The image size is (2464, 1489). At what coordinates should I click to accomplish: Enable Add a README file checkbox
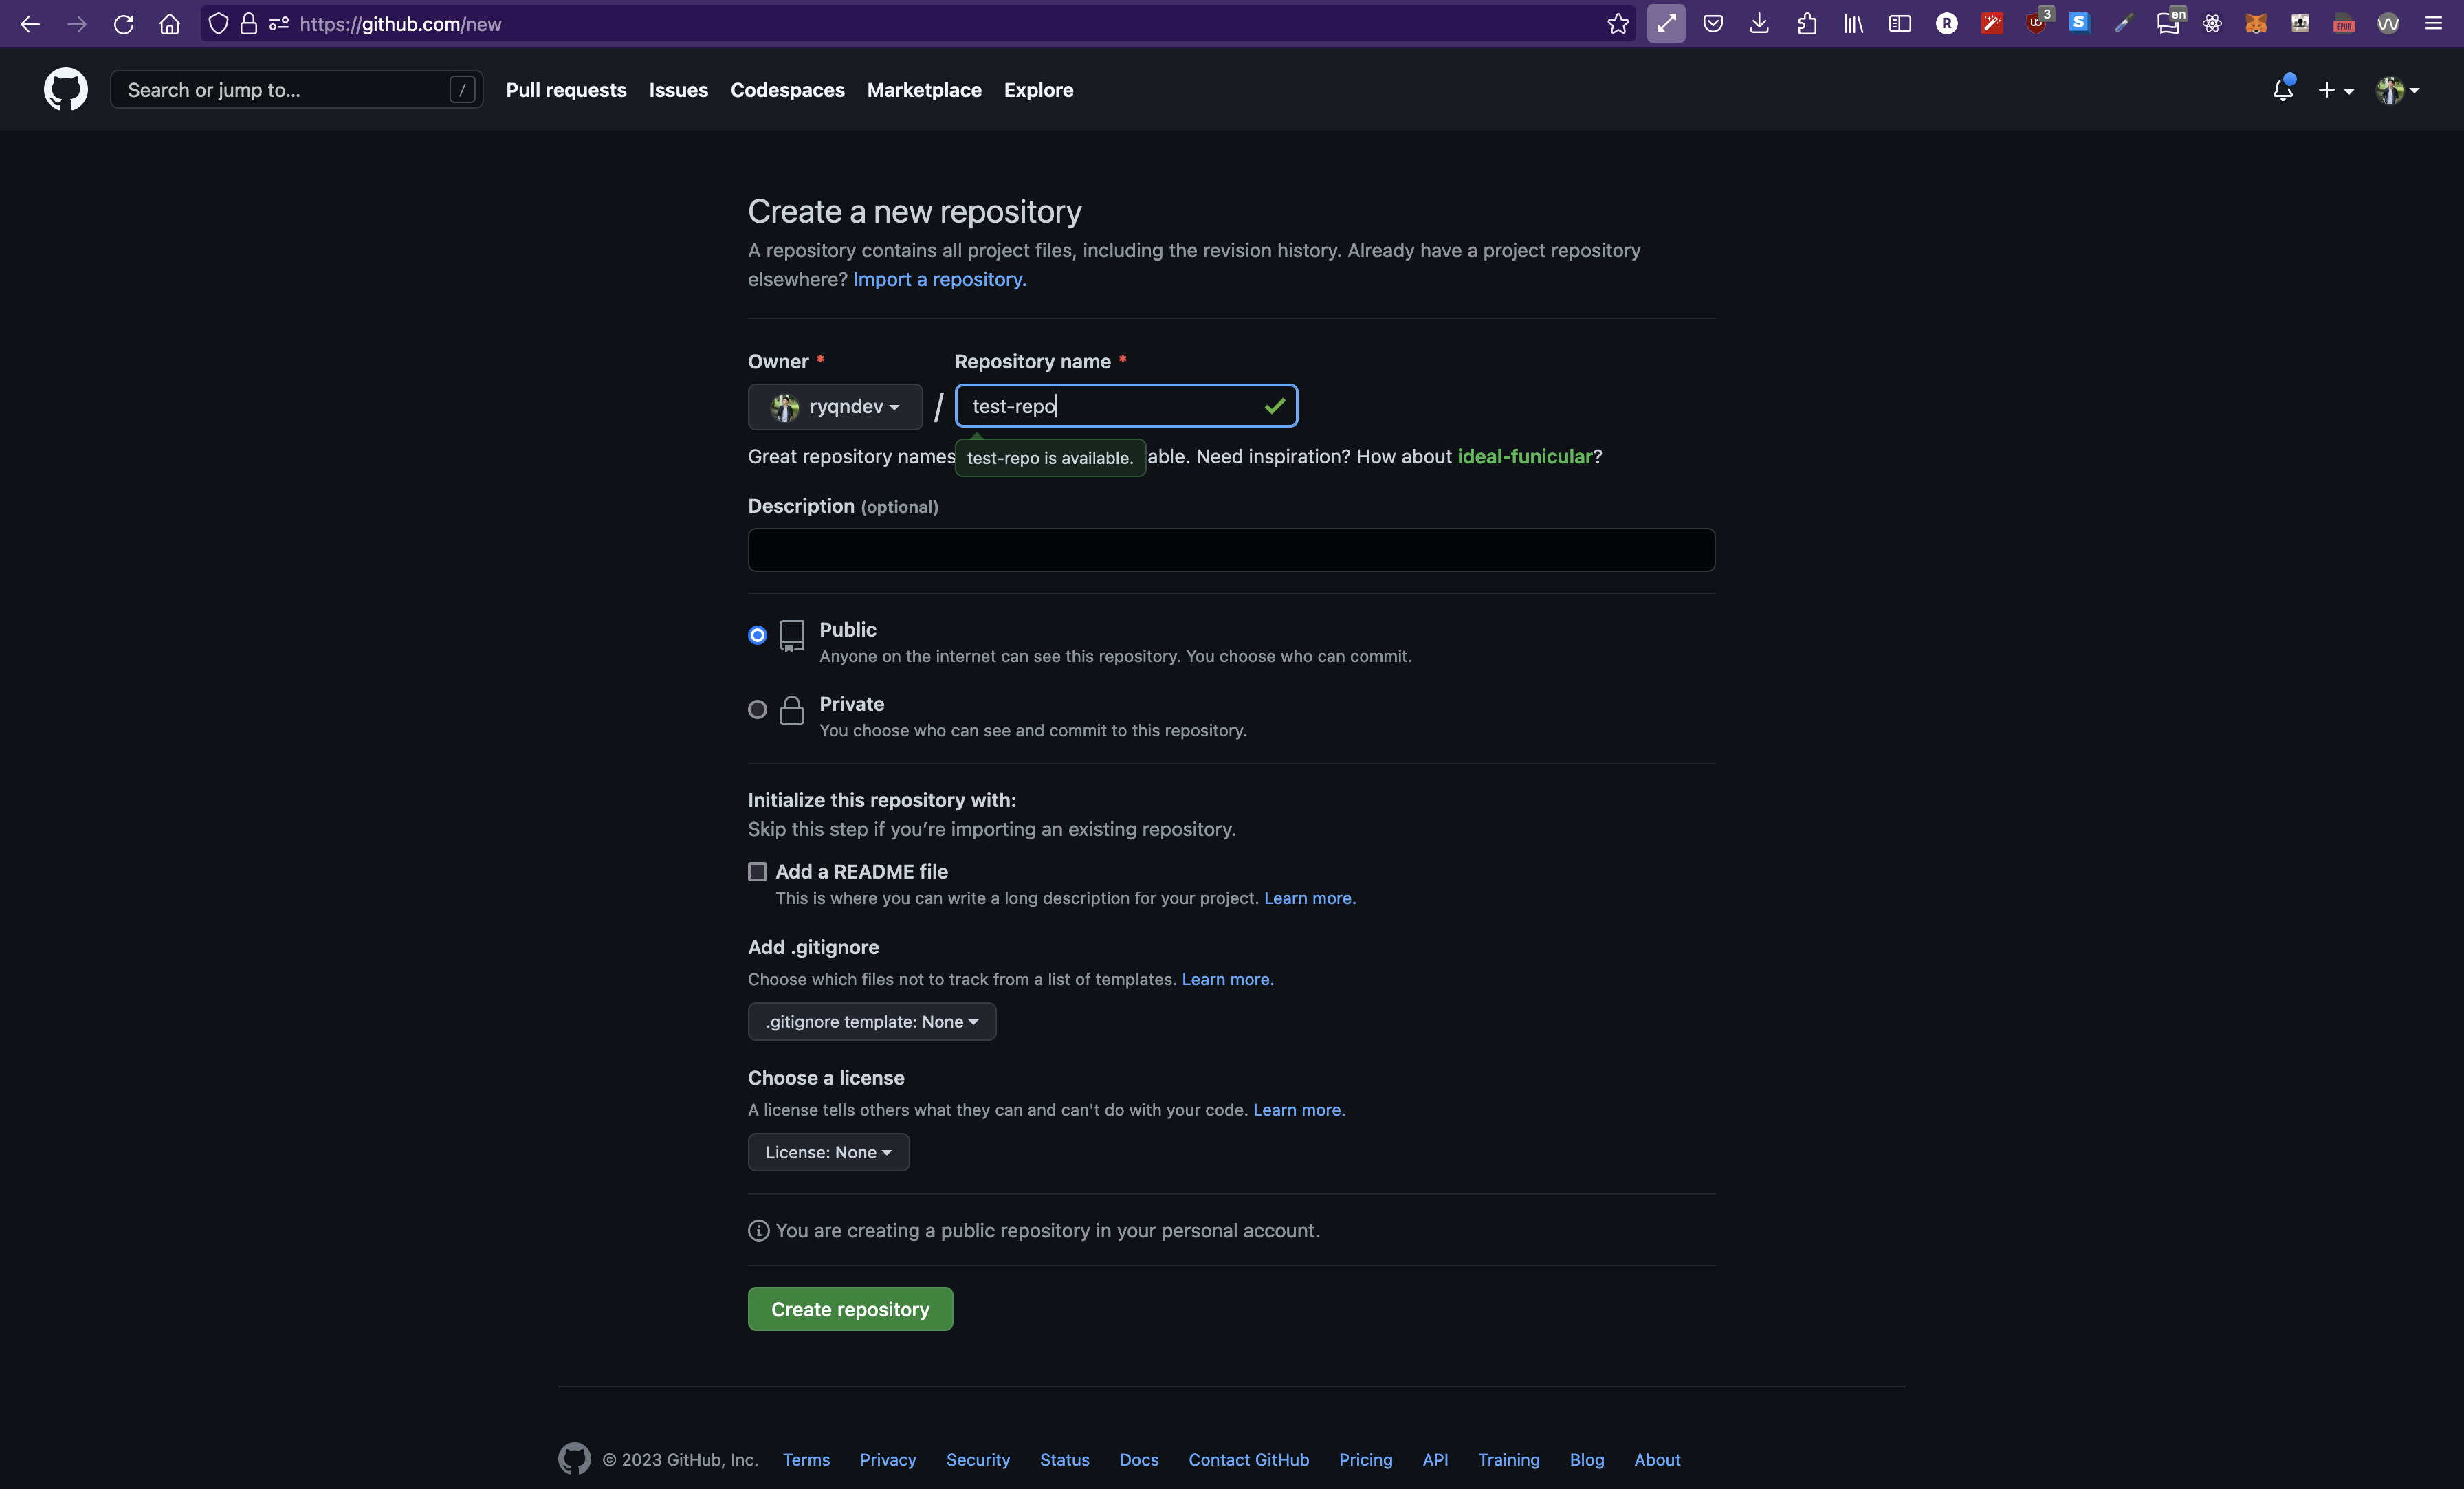(758, 872)
